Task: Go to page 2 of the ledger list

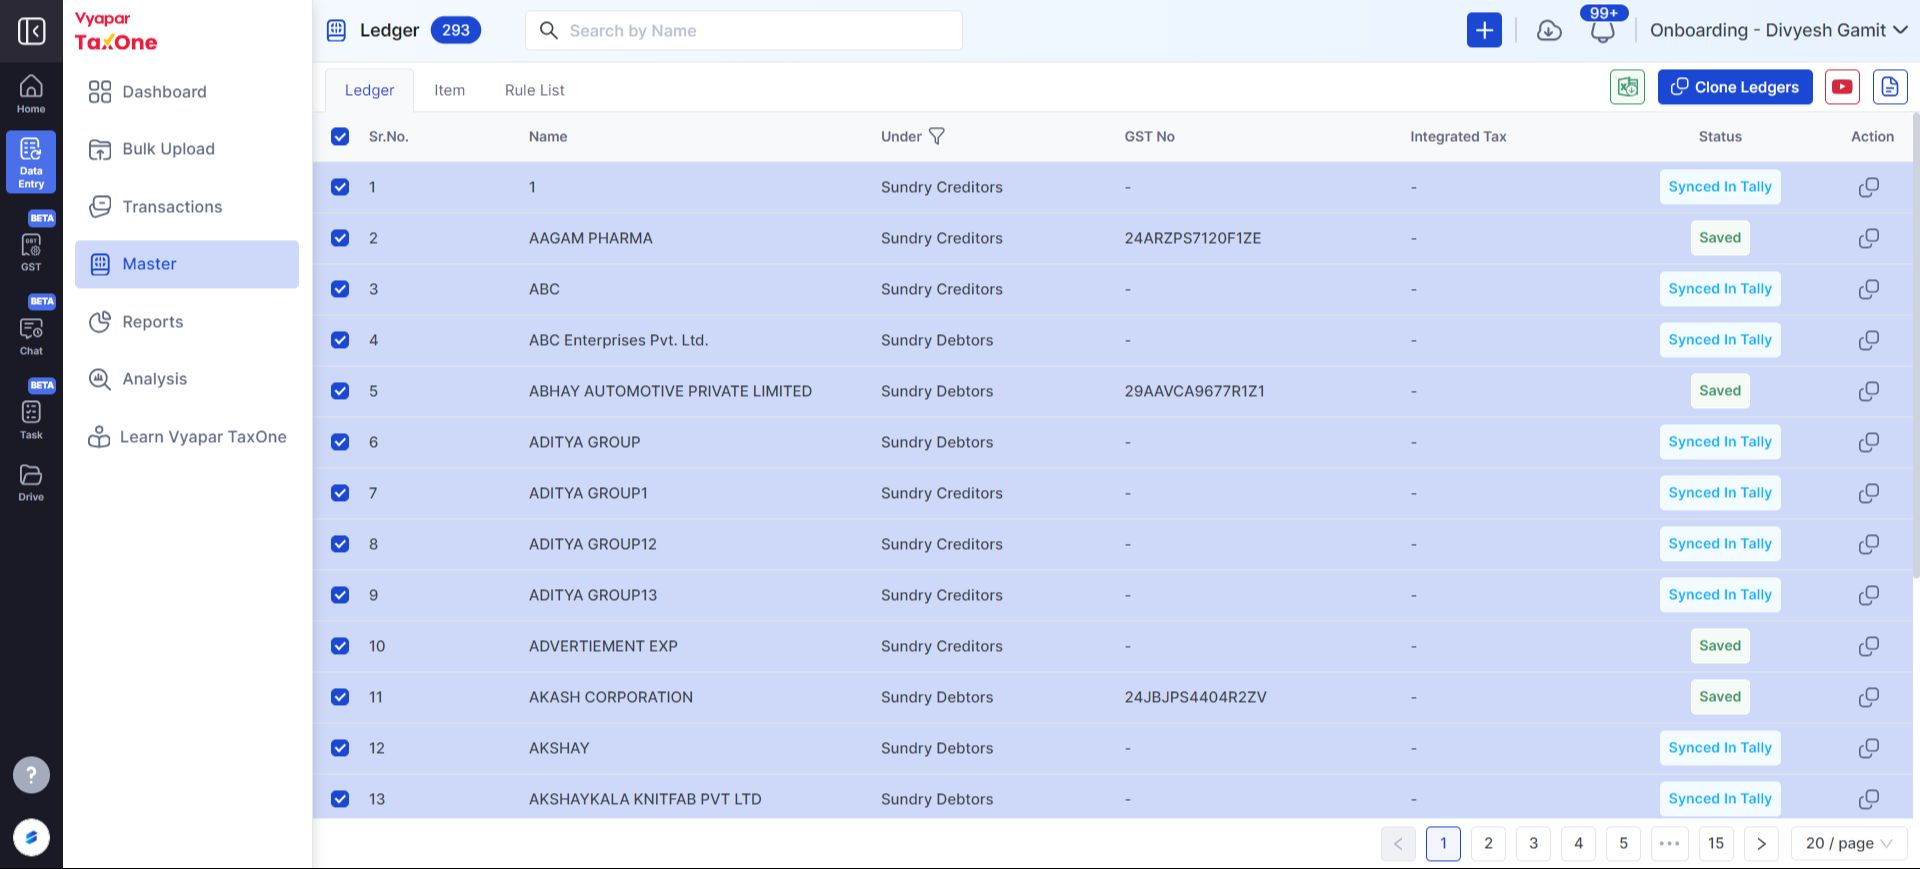Action: (1488, 843)
